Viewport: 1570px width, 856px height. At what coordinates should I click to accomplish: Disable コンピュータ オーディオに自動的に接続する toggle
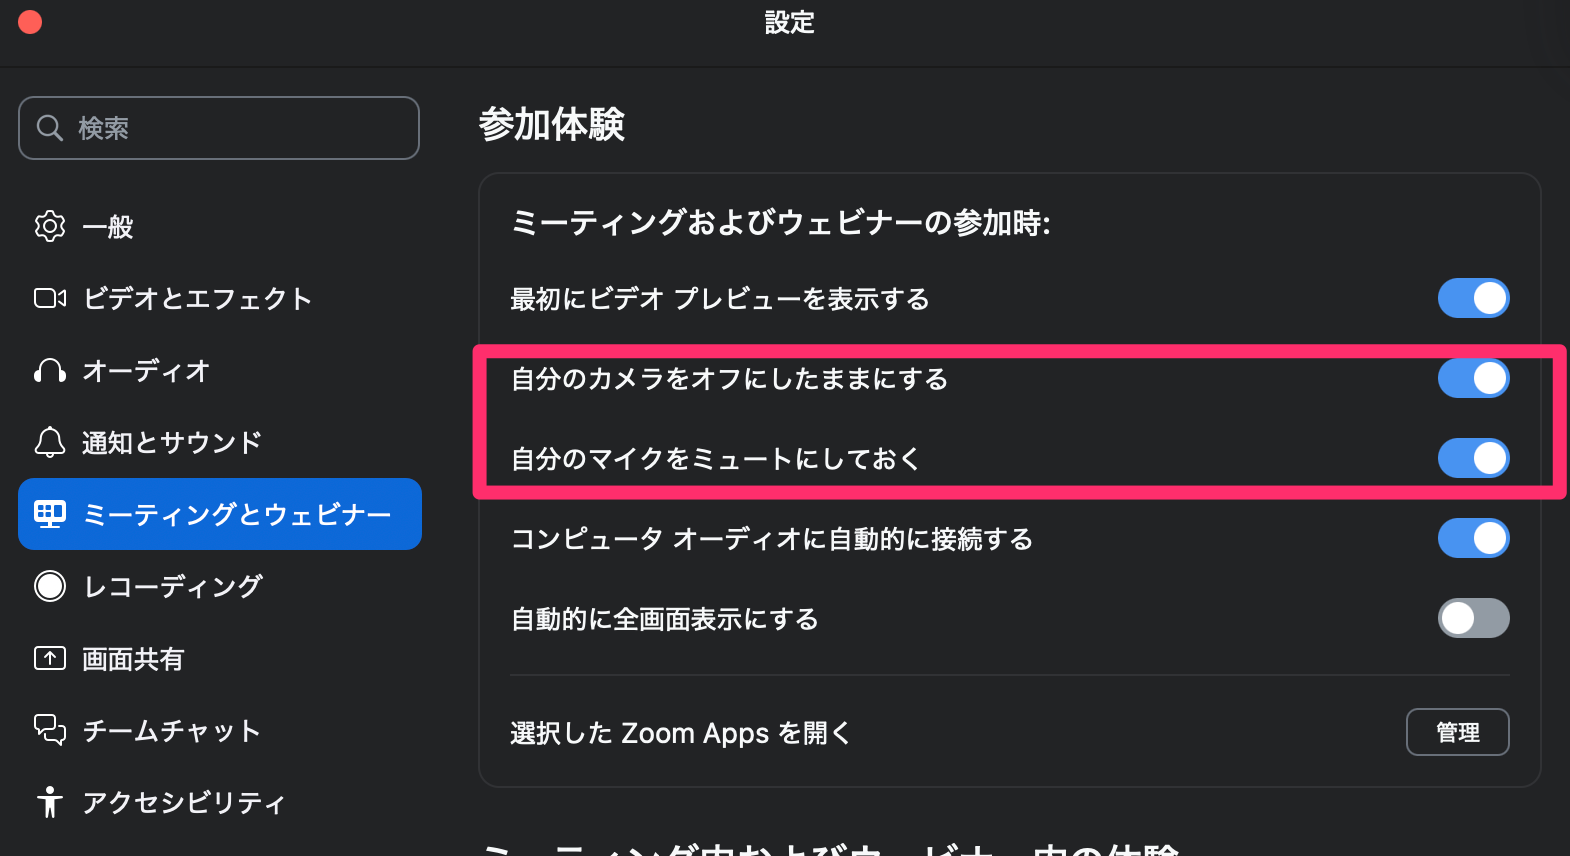coord(1473,538)
